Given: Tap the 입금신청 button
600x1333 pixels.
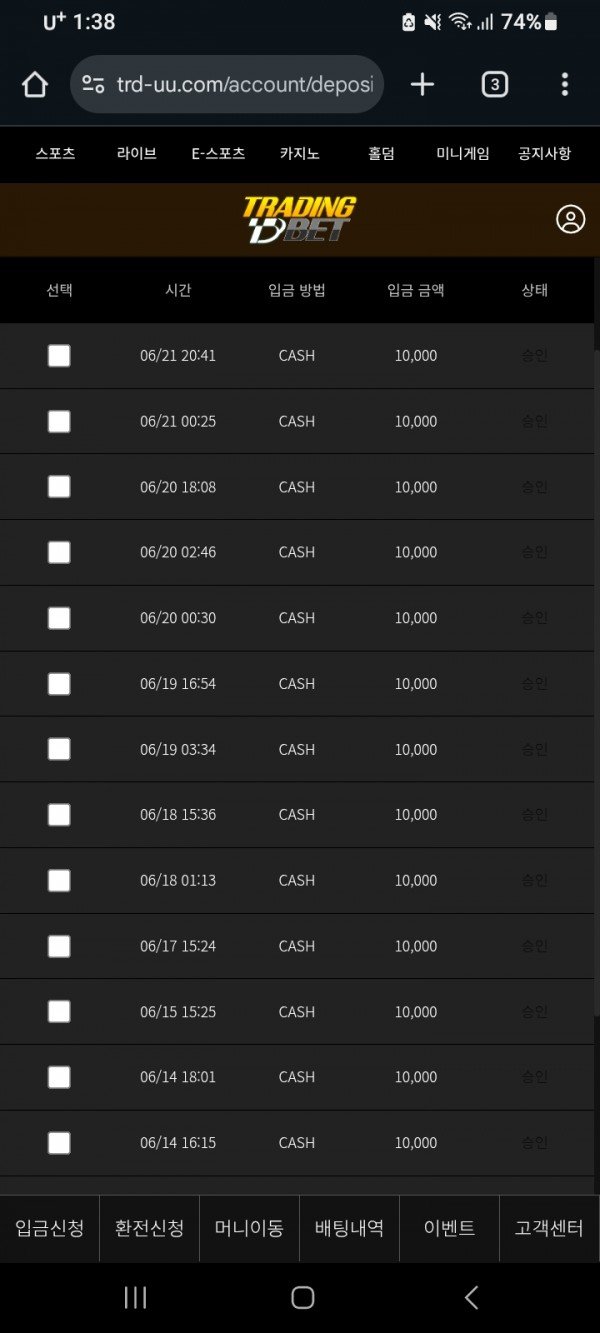Looking at the screenshot, I should [50, 1228].
